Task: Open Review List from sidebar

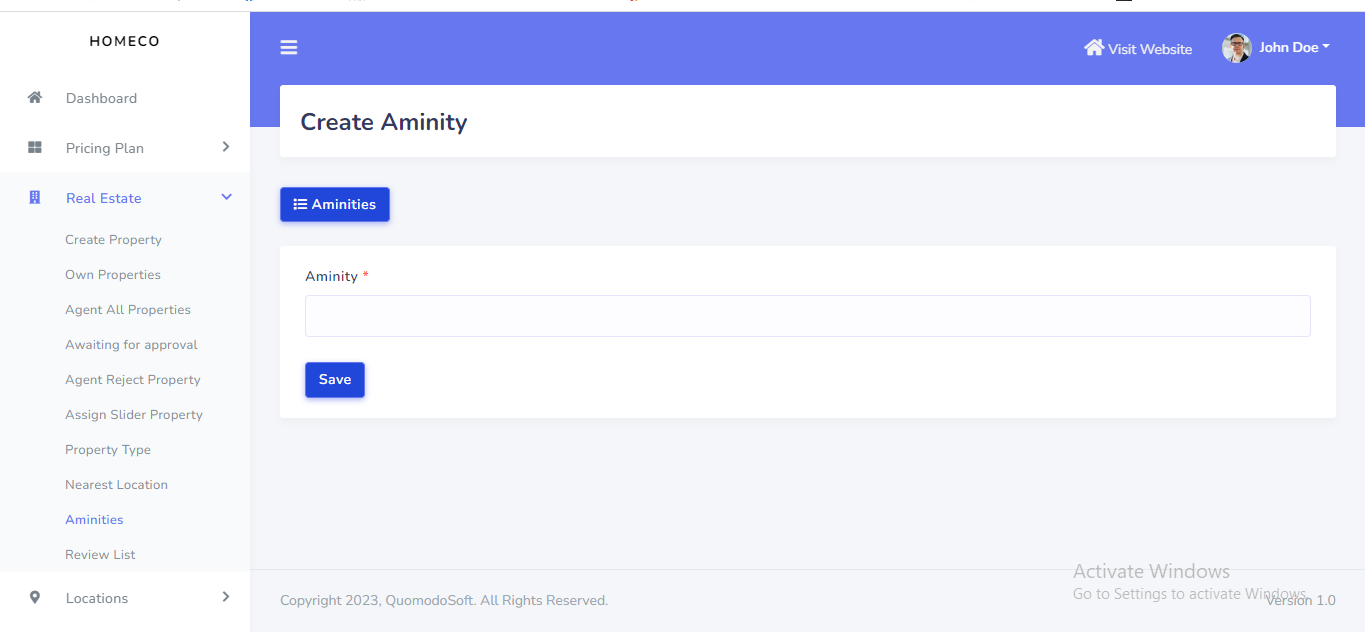Action: [x=100, y=555]
